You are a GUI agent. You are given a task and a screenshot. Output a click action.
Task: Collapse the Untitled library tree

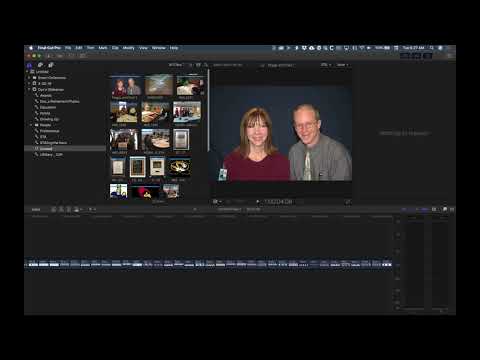click(x=28, y=72)
